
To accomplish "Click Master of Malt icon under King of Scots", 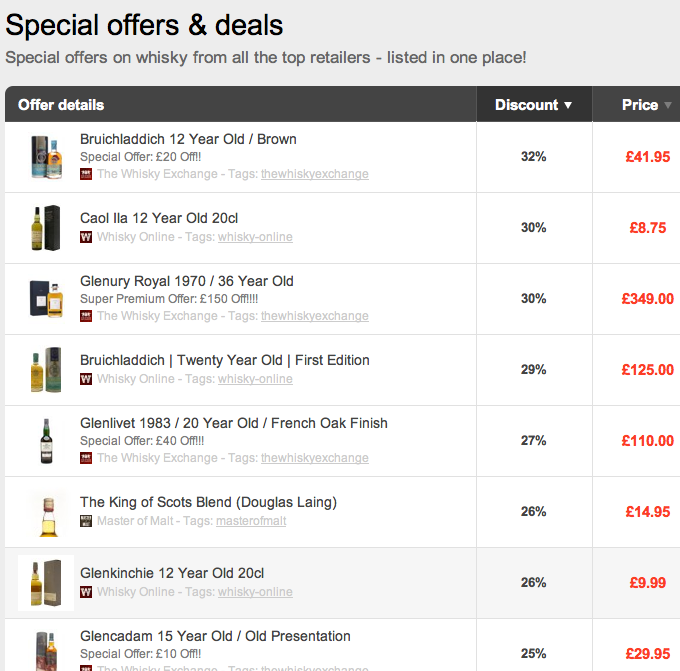I will [86, 521].
